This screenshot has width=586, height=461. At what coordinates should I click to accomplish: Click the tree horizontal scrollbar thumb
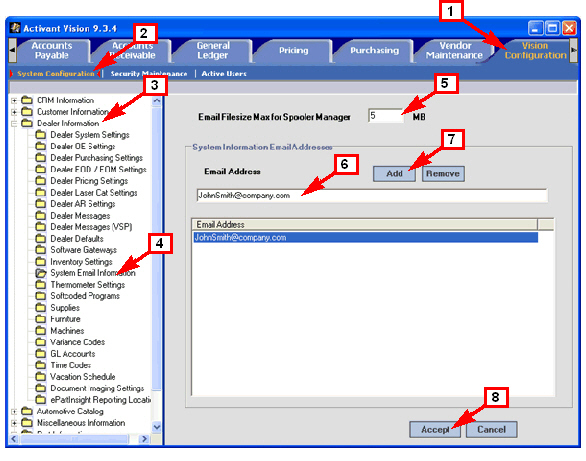(74, 439)
